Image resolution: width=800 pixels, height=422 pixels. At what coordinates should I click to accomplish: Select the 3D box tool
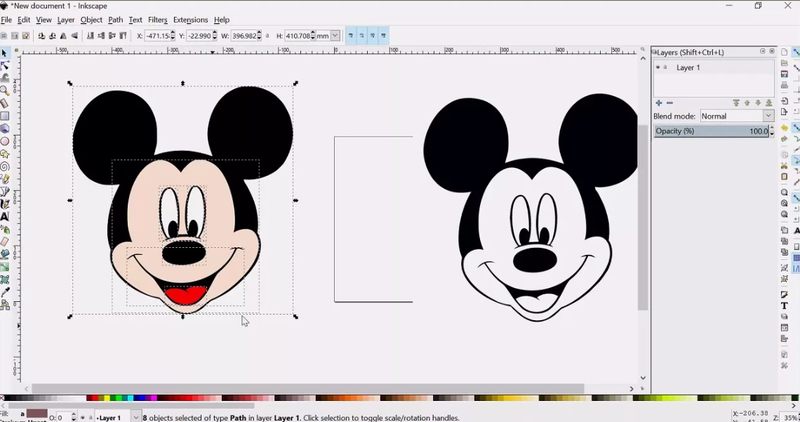pos(5,128)
